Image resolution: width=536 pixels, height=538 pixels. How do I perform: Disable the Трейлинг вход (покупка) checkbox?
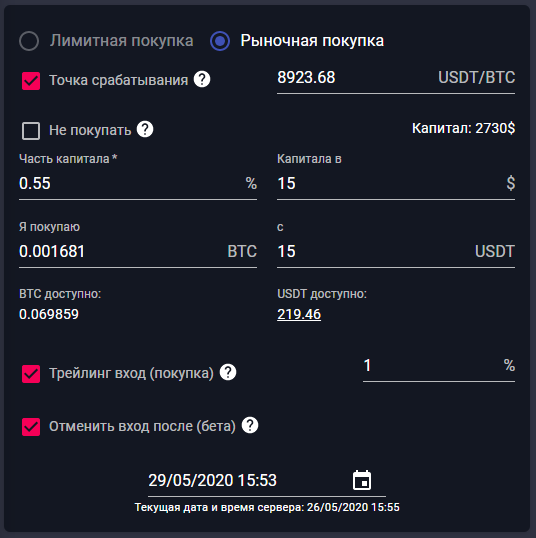31,374
